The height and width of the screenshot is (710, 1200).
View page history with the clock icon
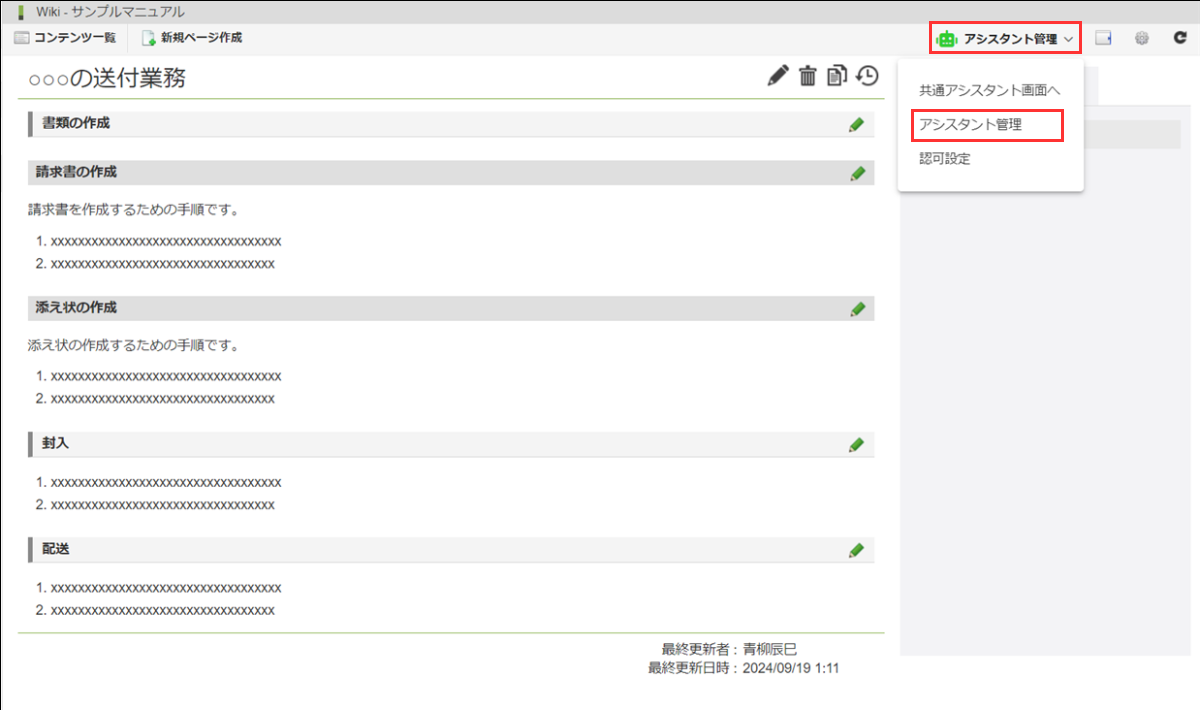[868, 76]
